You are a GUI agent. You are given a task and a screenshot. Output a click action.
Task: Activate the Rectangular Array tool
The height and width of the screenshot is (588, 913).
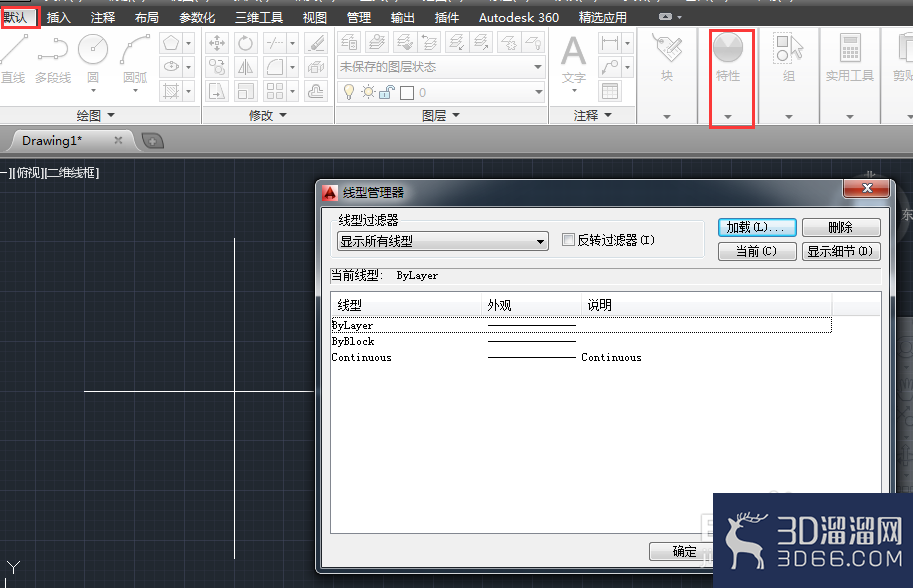(274, 91)
